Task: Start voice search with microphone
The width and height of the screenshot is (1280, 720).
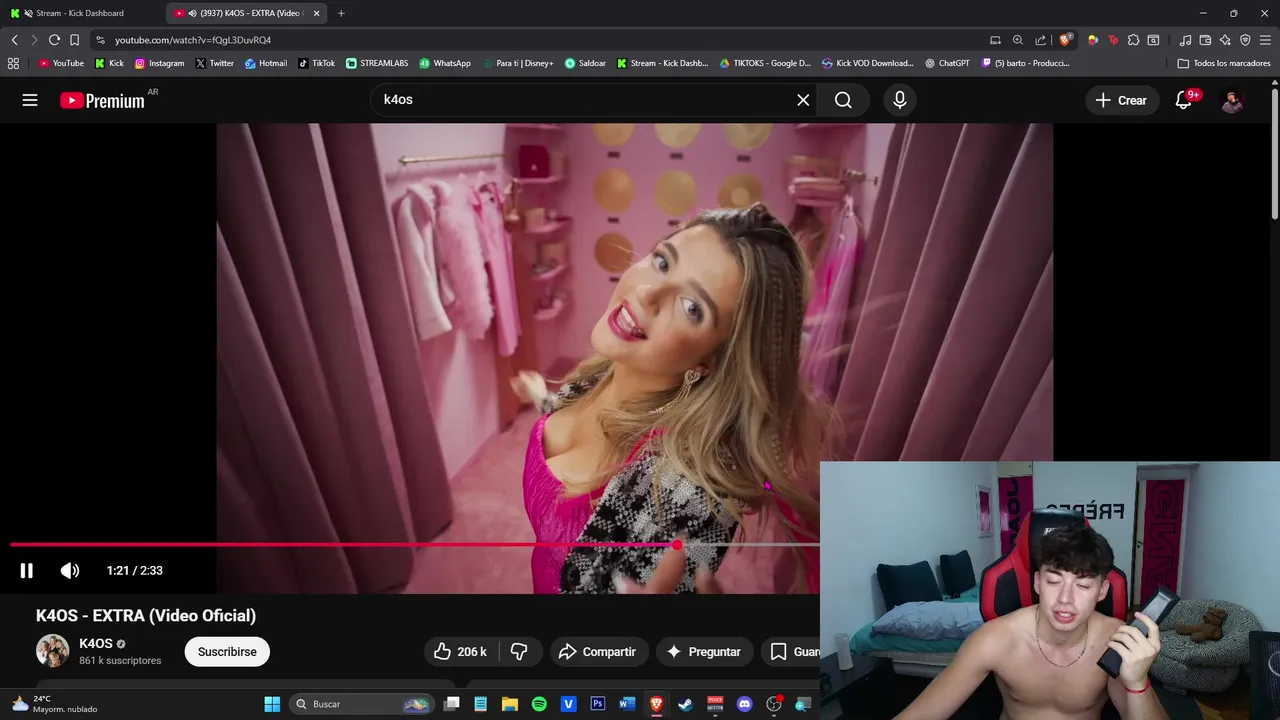Action: [x=900, y=100]
